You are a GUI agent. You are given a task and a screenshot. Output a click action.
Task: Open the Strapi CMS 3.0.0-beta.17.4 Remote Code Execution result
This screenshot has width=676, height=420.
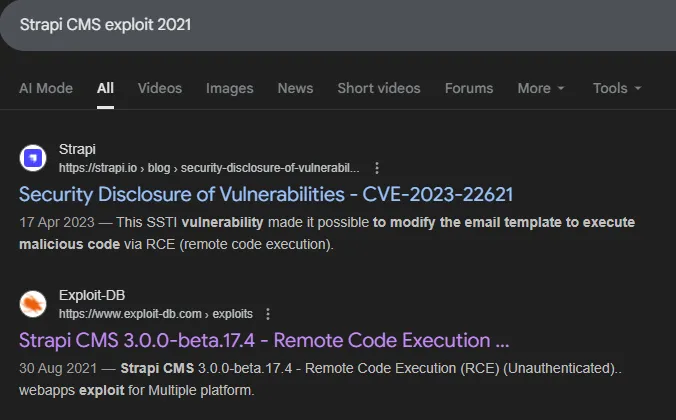[264, 340]
